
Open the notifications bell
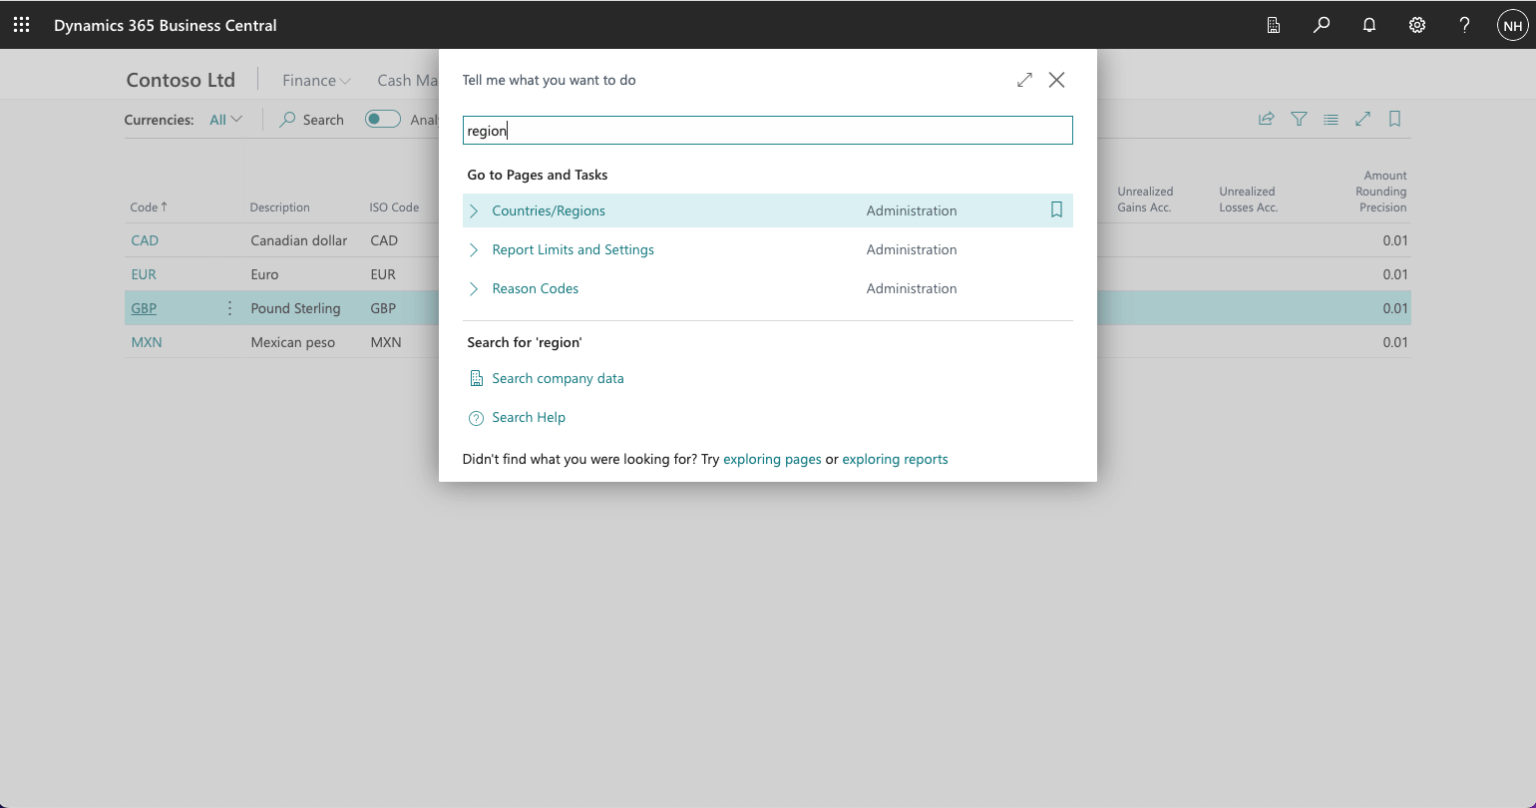tap(1369, 25)
